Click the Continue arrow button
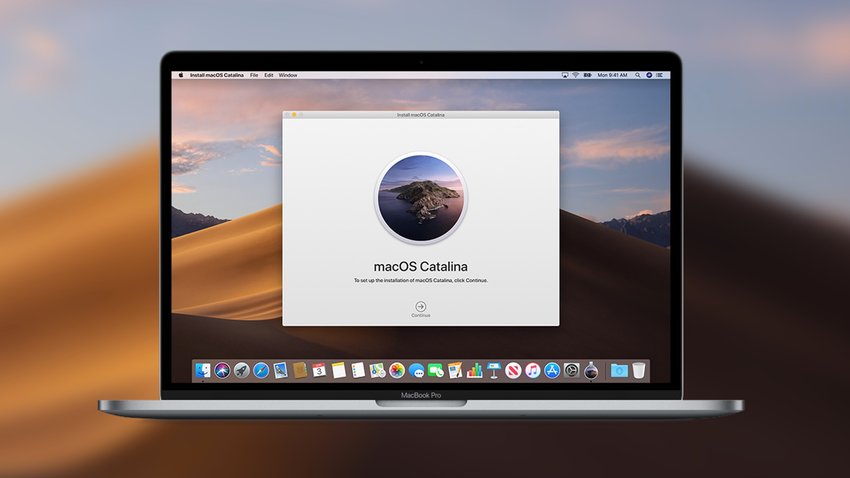 (x=420, y=307)
